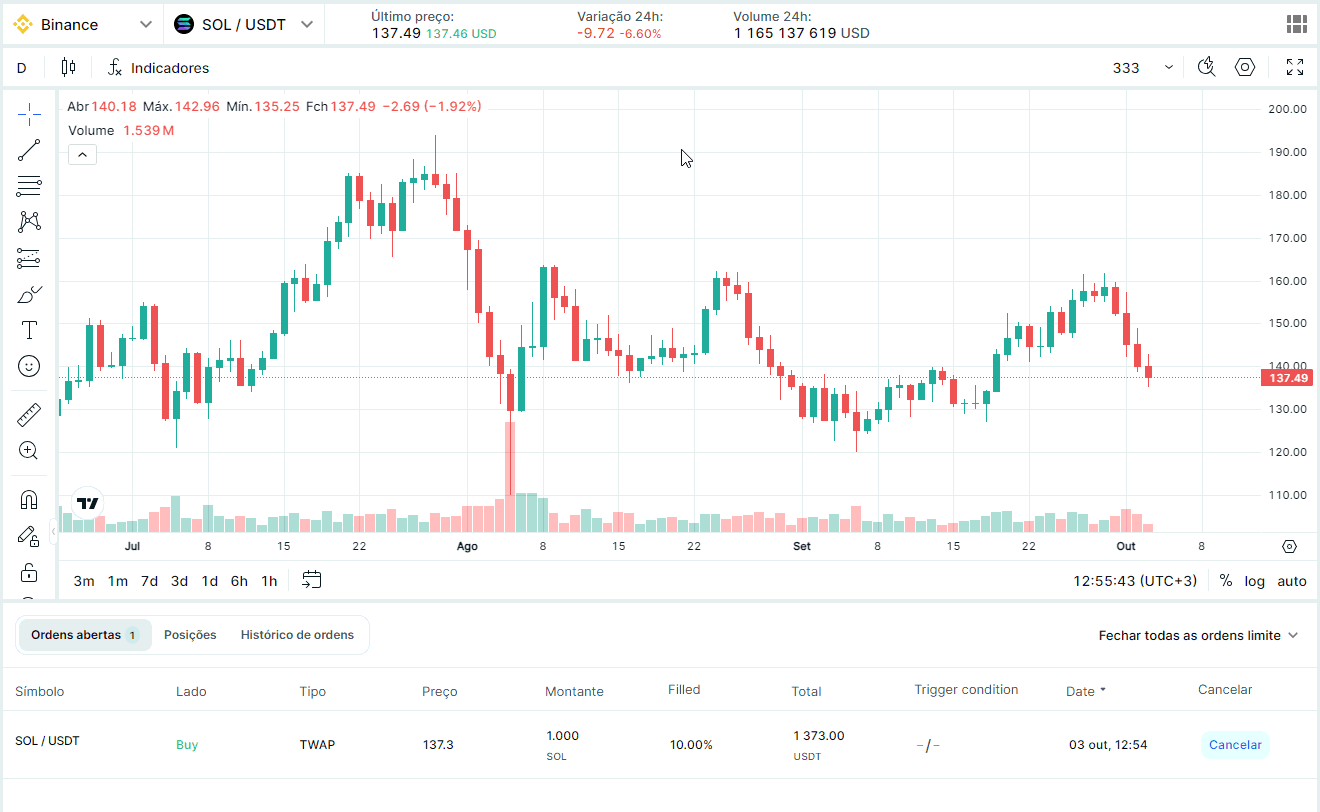The height and width of the screenshot is (812, 1320).
Task: Toggle auto scale on the chart
Action: (1292, 581)
